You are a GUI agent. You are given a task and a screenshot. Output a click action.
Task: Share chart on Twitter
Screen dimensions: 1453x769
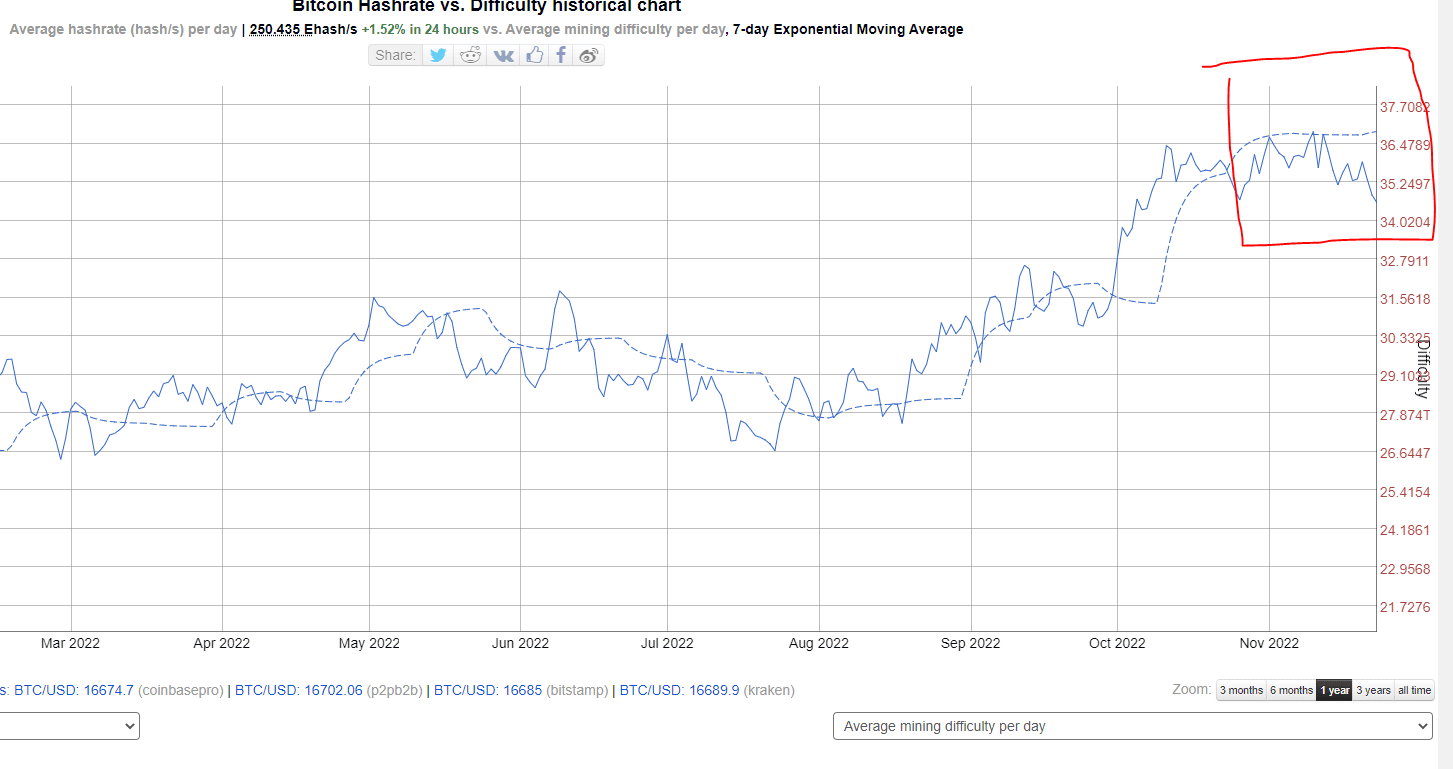pyautogui.click(x=438, y=55)
